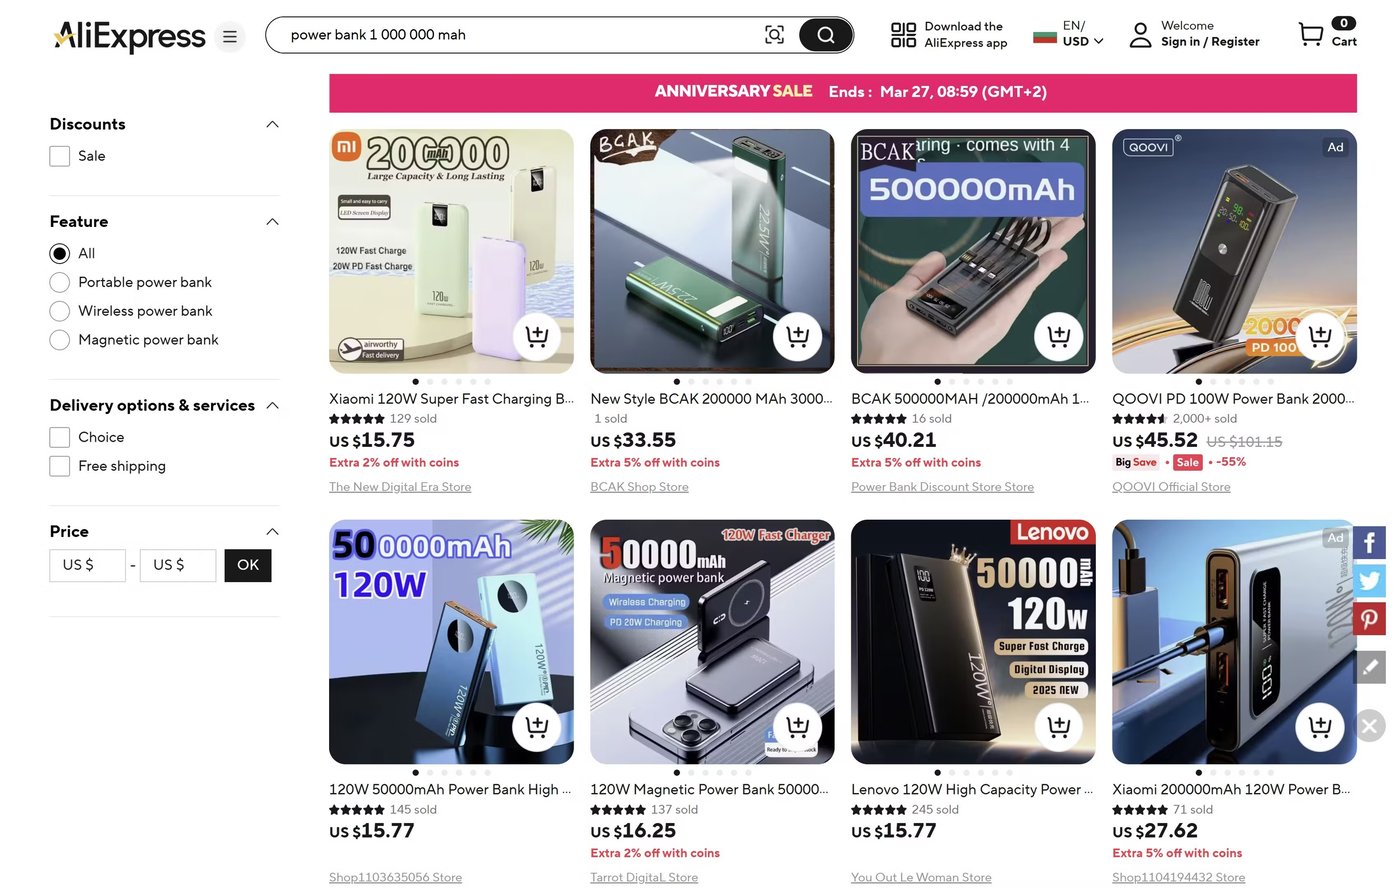1400x888 pixels.
Task: Tick the Free shipping checkbox
Action: point(60,466)
